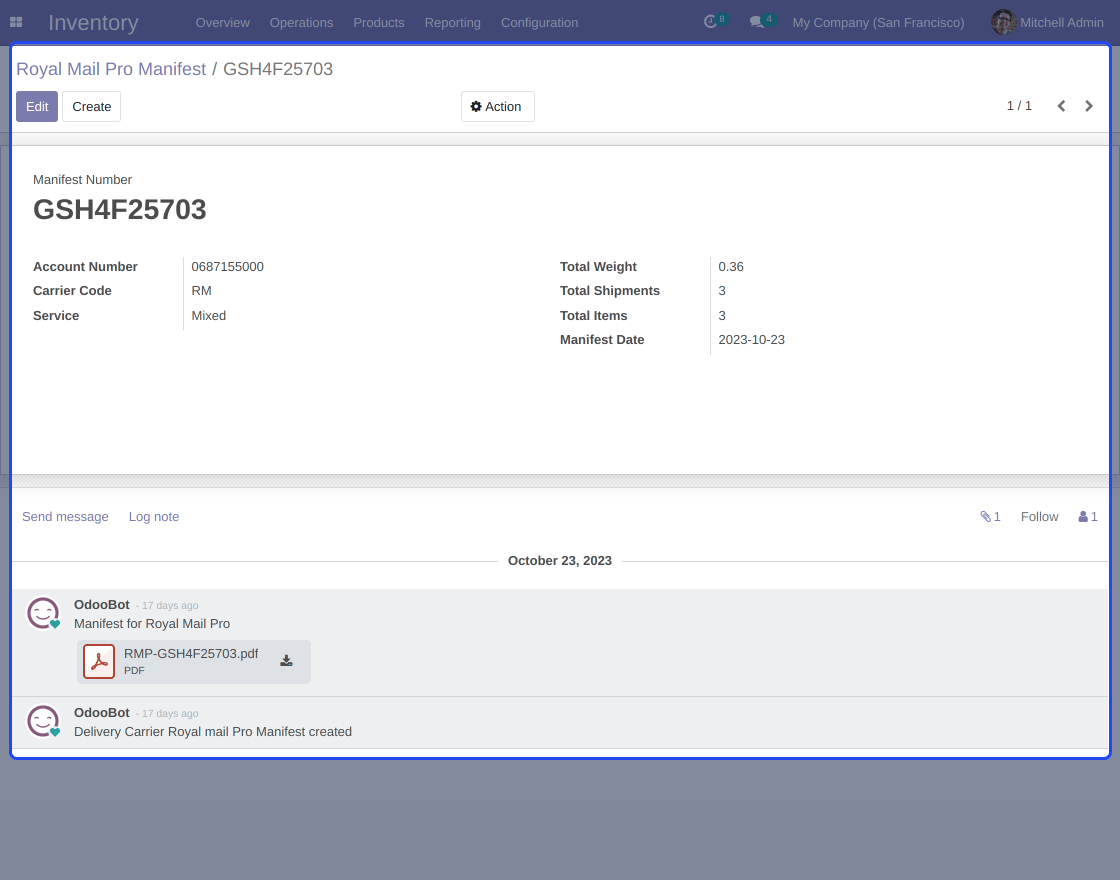Go back to Royal Mail Pro Manifest breadcrumb

(111, 69)
